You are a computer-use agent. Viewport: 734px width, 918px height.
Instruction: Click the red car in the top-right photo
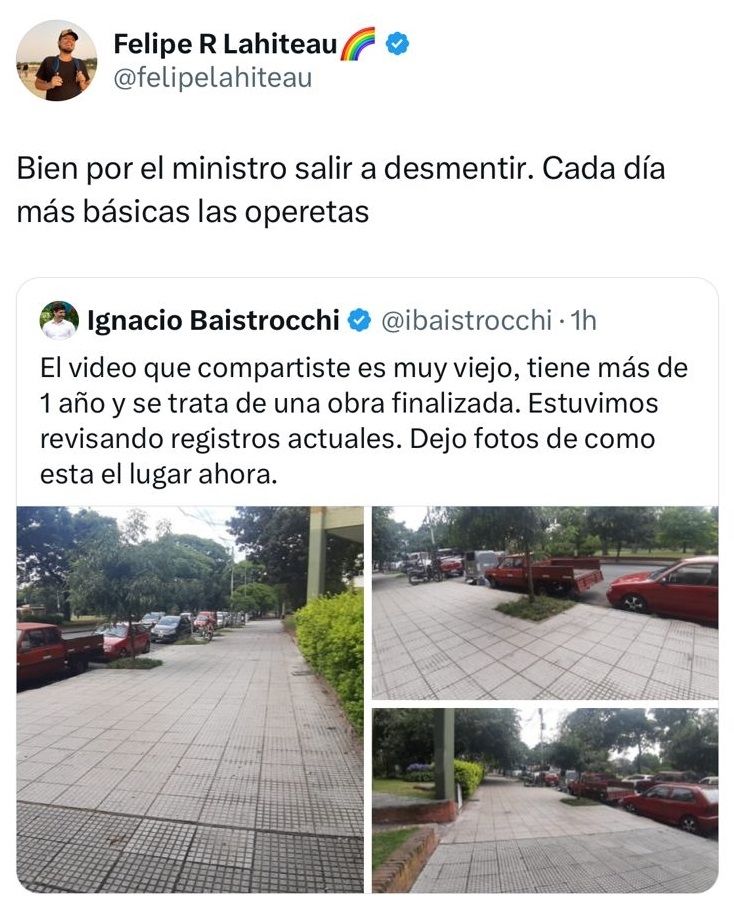tap(663, 591)
